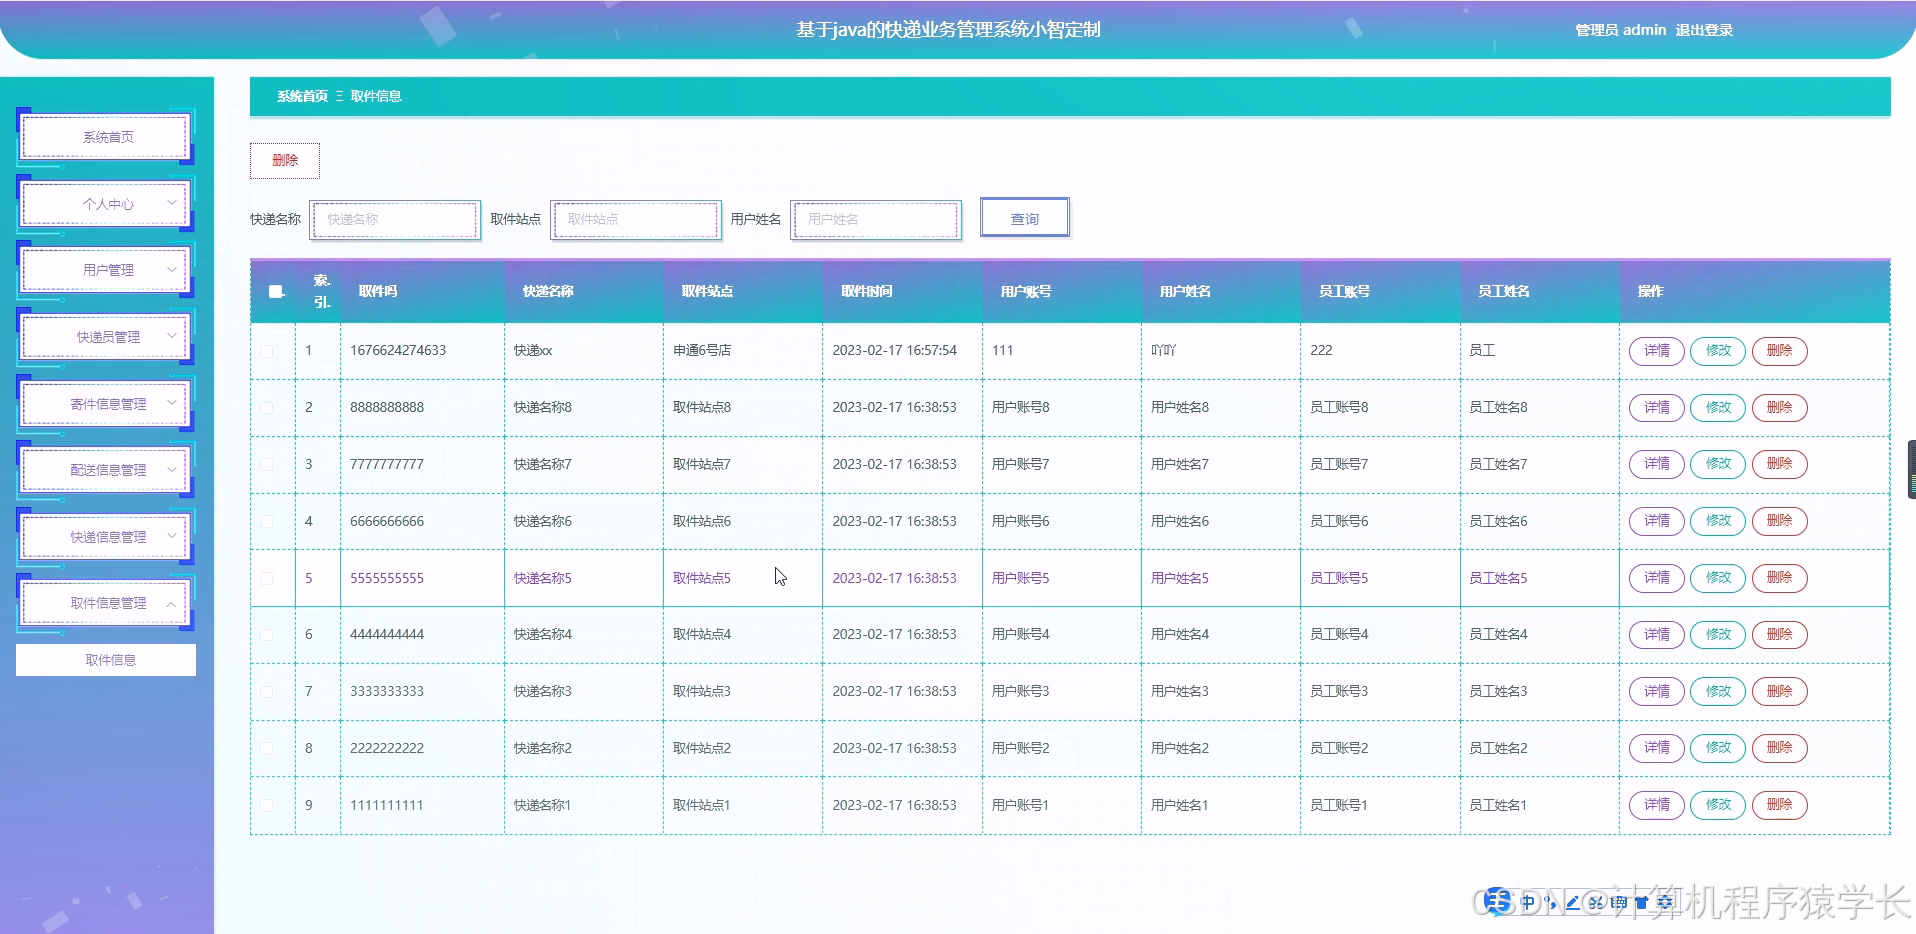
Task: Open 详情 for row 4444444444
Action: point(1657,635)
